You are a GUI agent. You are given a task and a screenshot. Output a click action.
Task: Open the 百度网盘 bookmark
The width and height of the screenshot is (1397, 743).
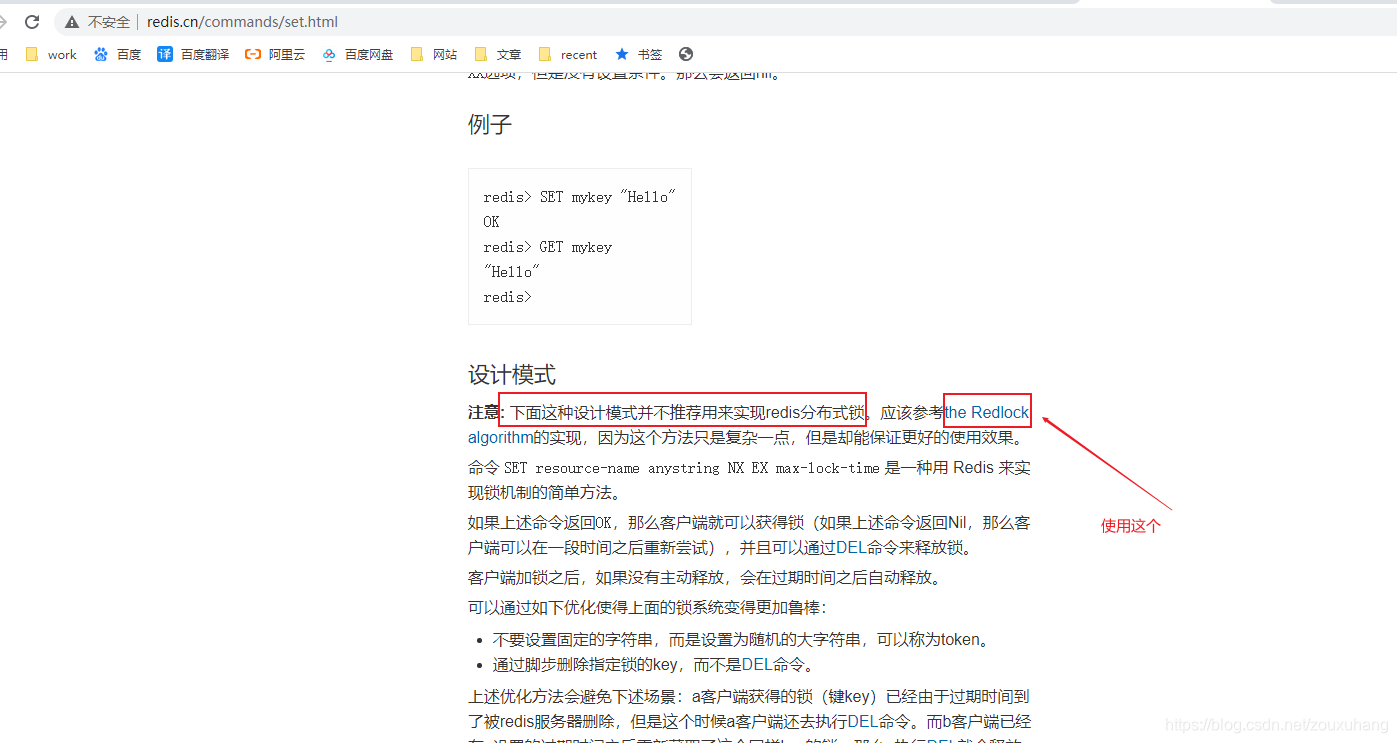pyautogui.click(x=358, y=54)
